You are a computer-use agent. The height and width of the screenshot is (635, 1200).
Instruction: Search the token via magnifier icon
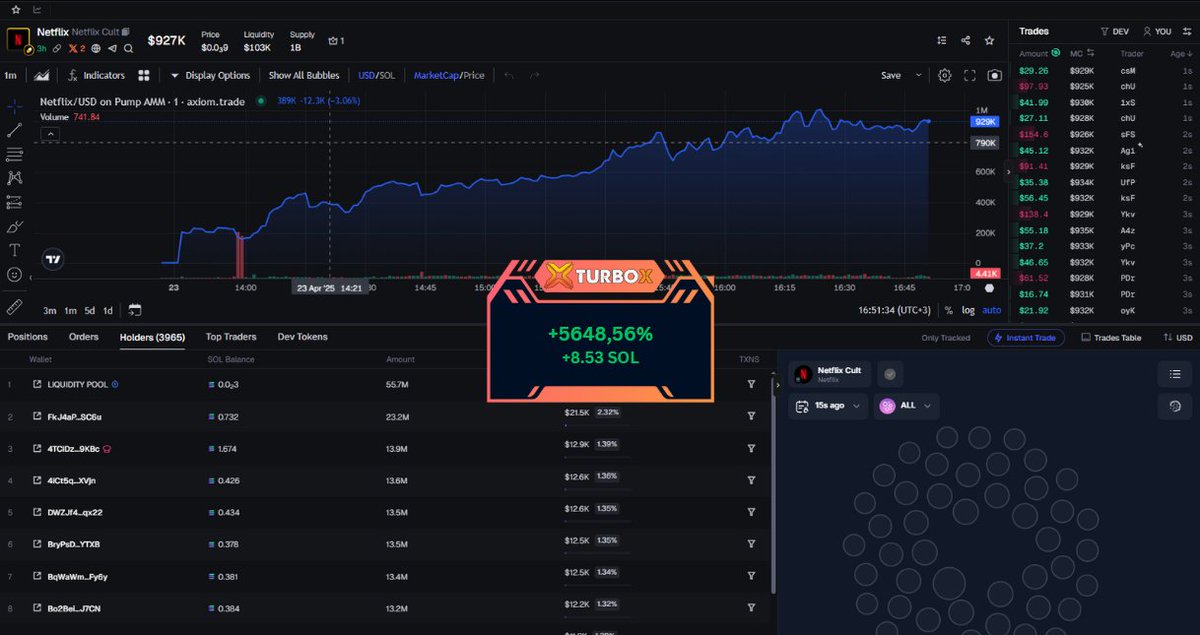[127, 48]
